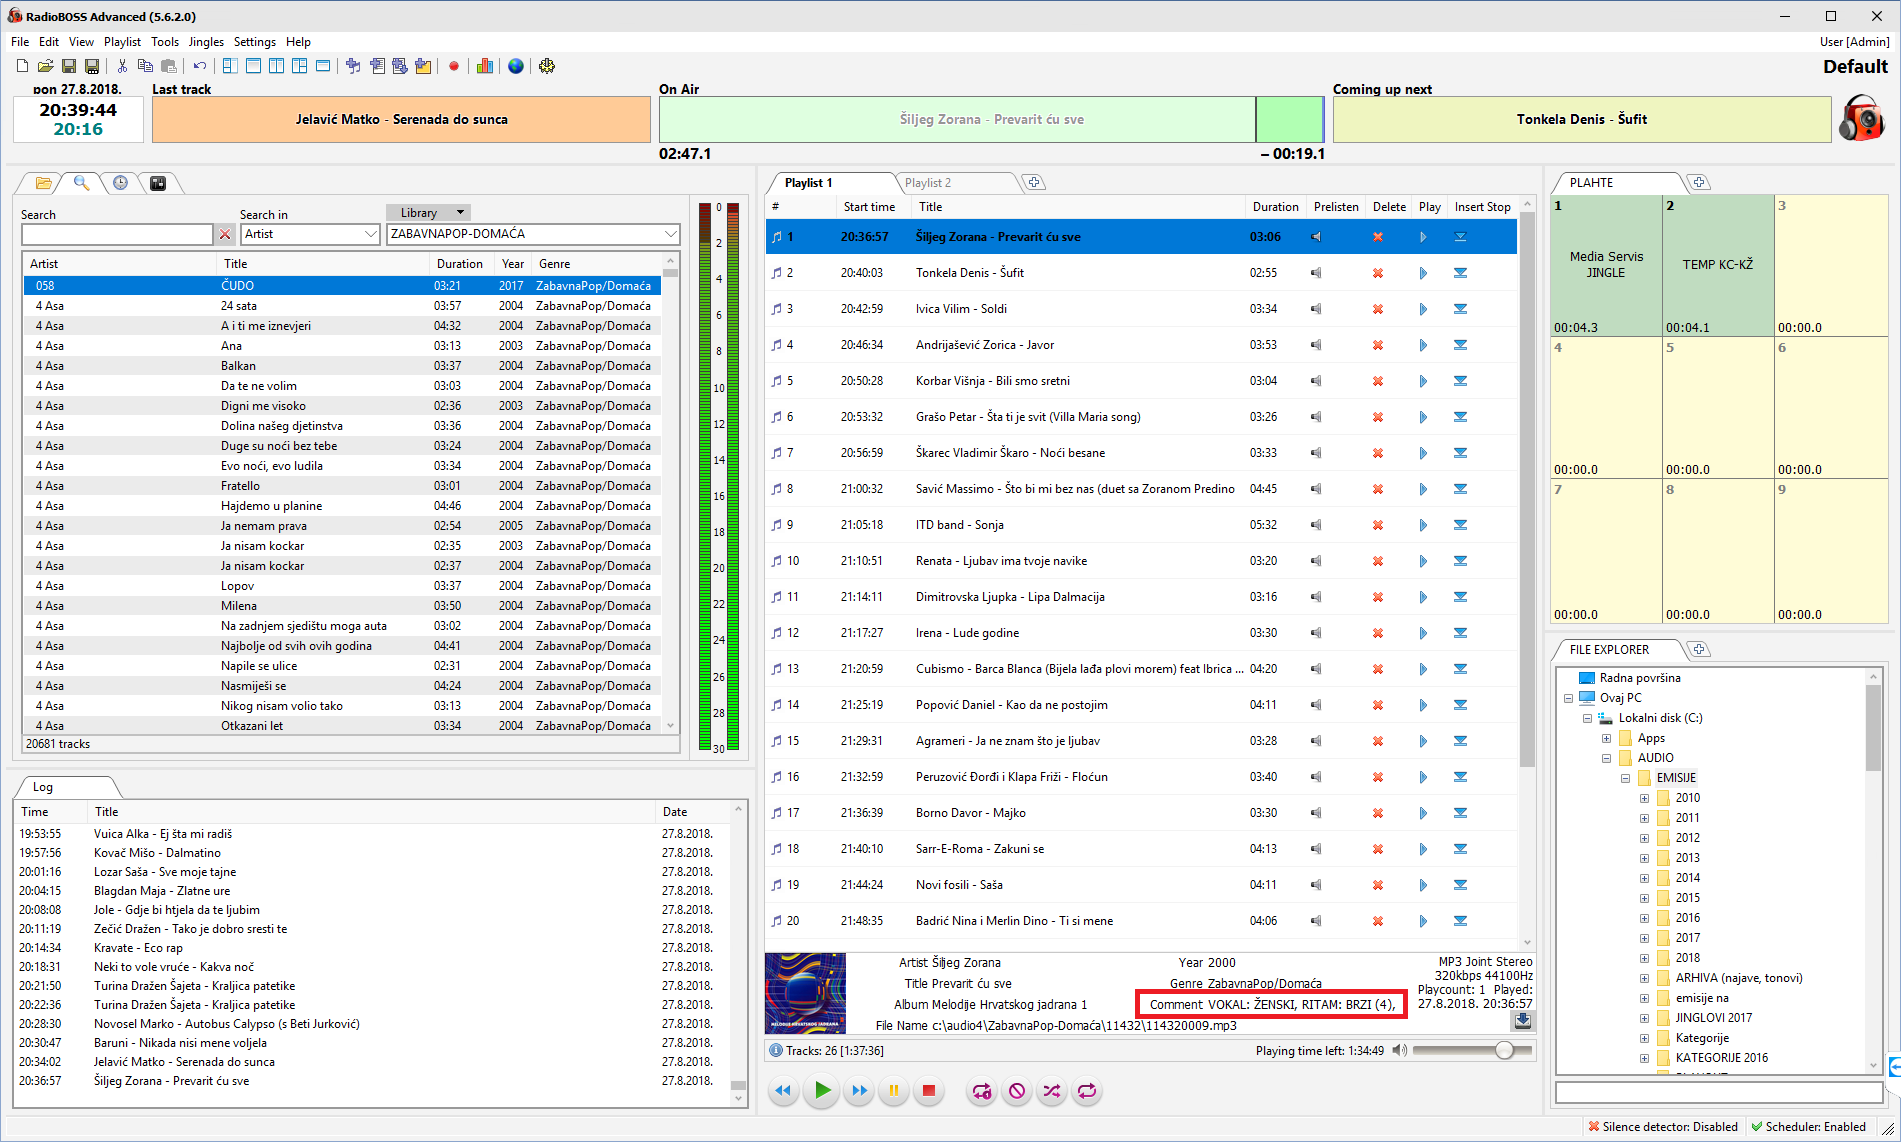Open the clock scheduler tab in the left panel
Image resolution: width=1901 pixels, height=1142 pixels.
[120, 183]
